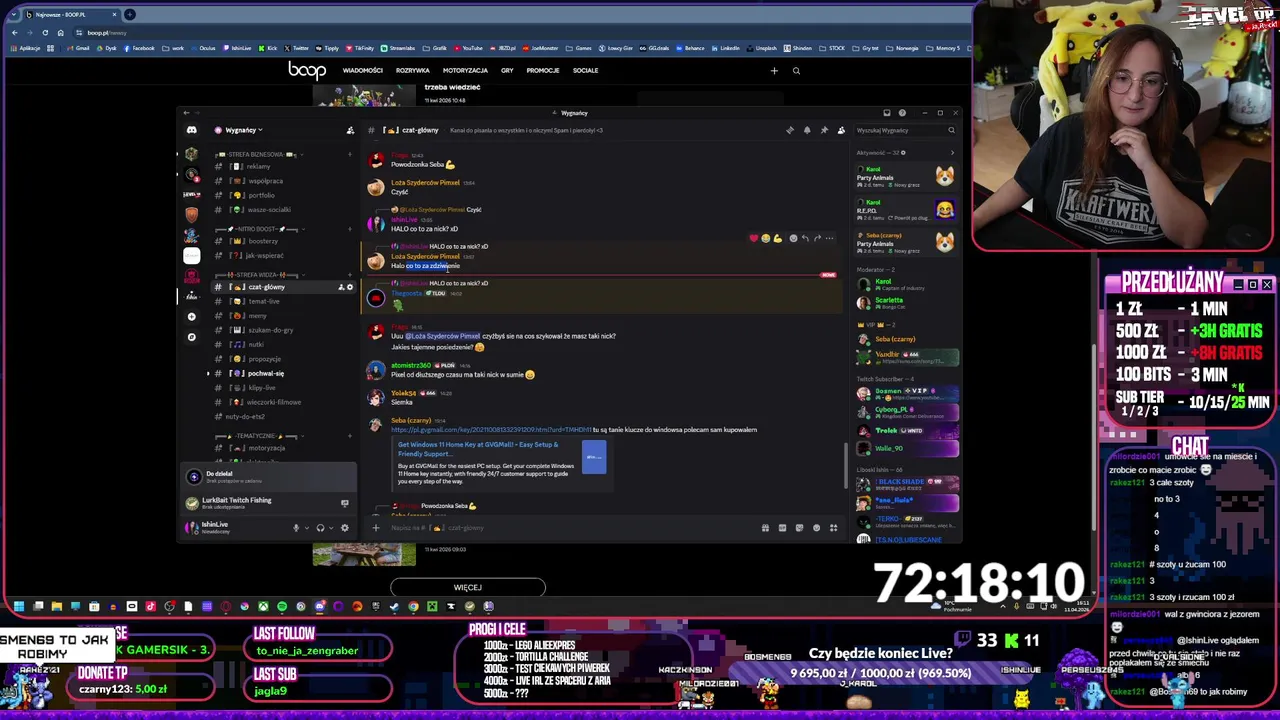
Task: Open MOTORYZACJA menu on boop site
Action: (465, 71)
